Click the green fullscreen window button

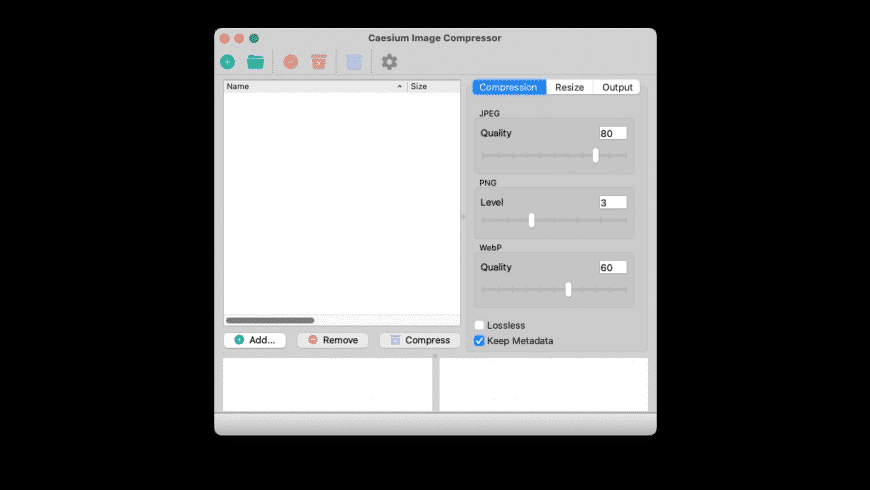point(254,38)
